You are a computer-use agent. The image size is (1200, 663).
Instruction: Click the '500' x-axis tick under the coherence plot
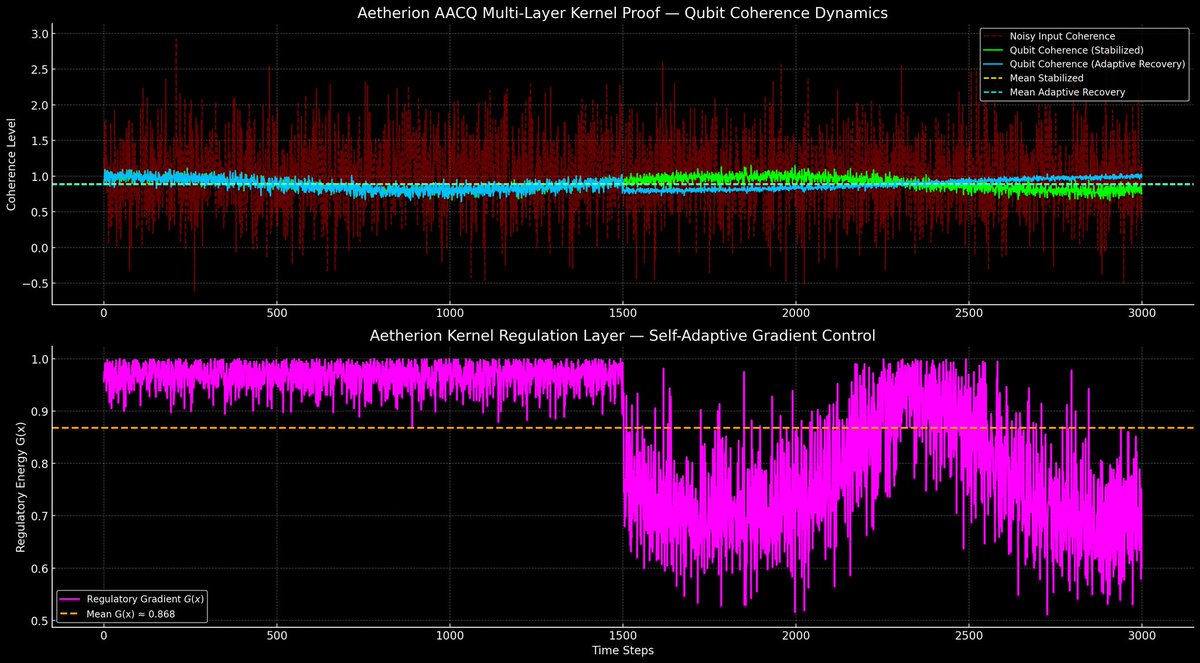(x=277, y=312)
